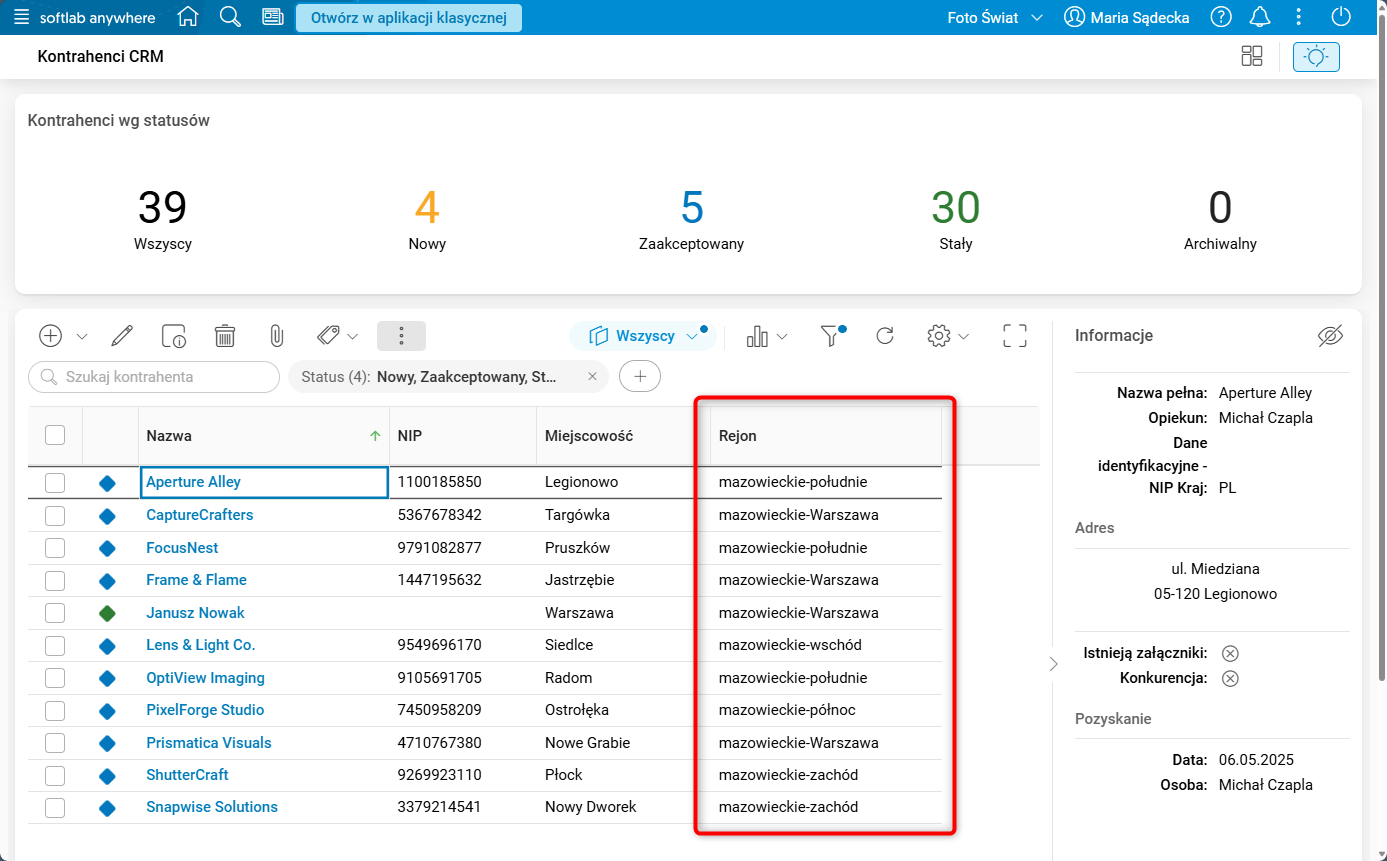Screen dimensions: 1387x861
Task: Open the Snapwise Solutions contractor link
Action: [212, 807]
